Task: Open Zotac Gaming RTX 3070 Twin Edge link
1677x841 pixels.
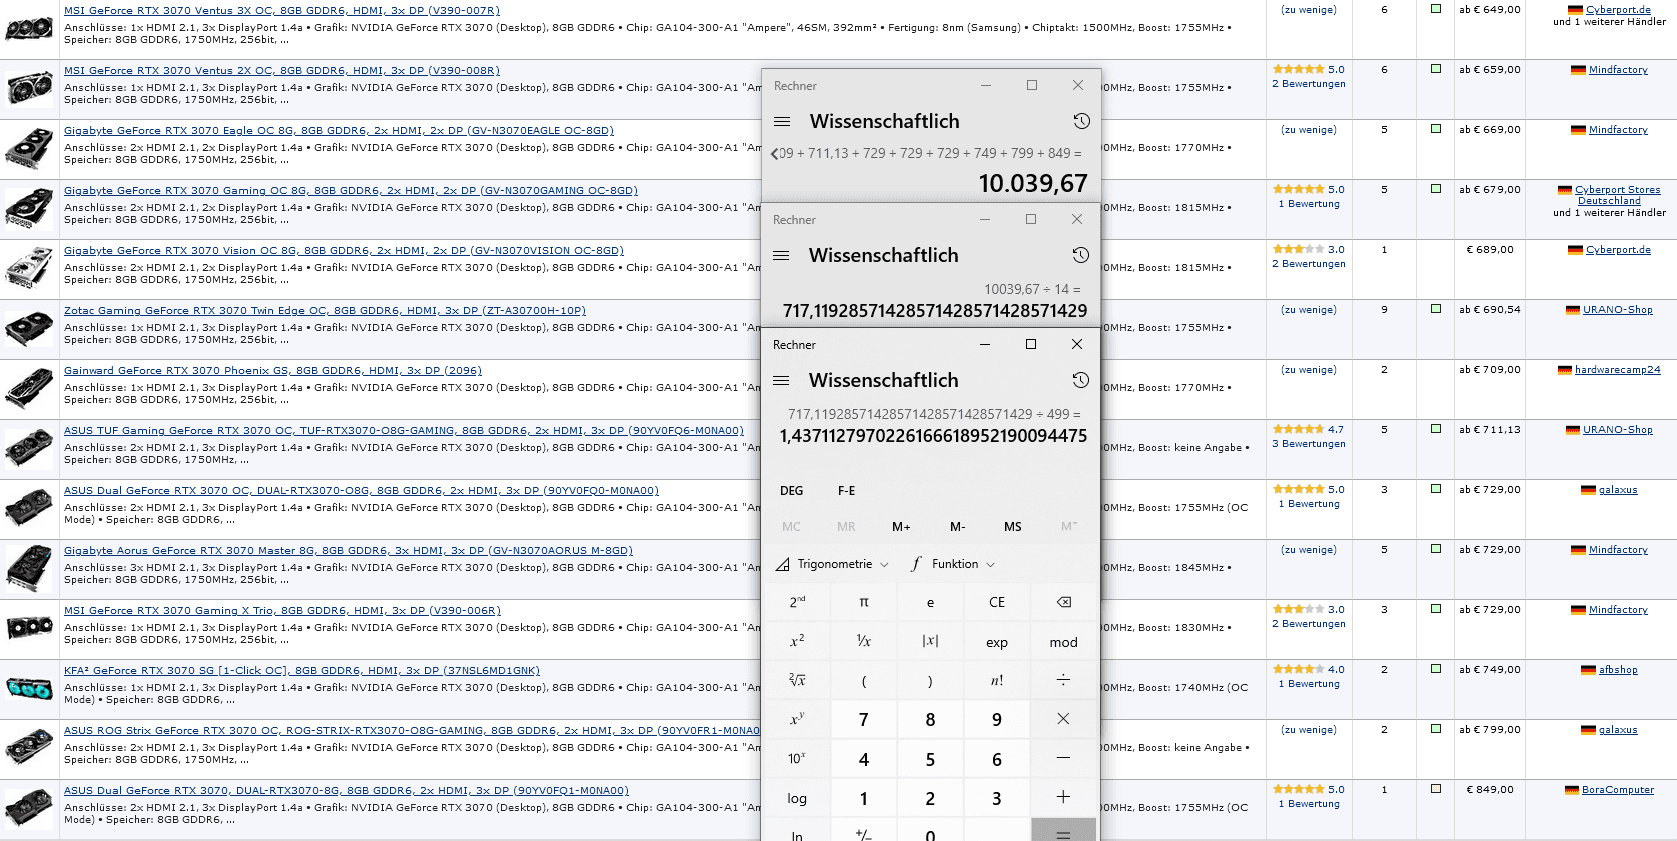Action: click(x=325, y=311)
